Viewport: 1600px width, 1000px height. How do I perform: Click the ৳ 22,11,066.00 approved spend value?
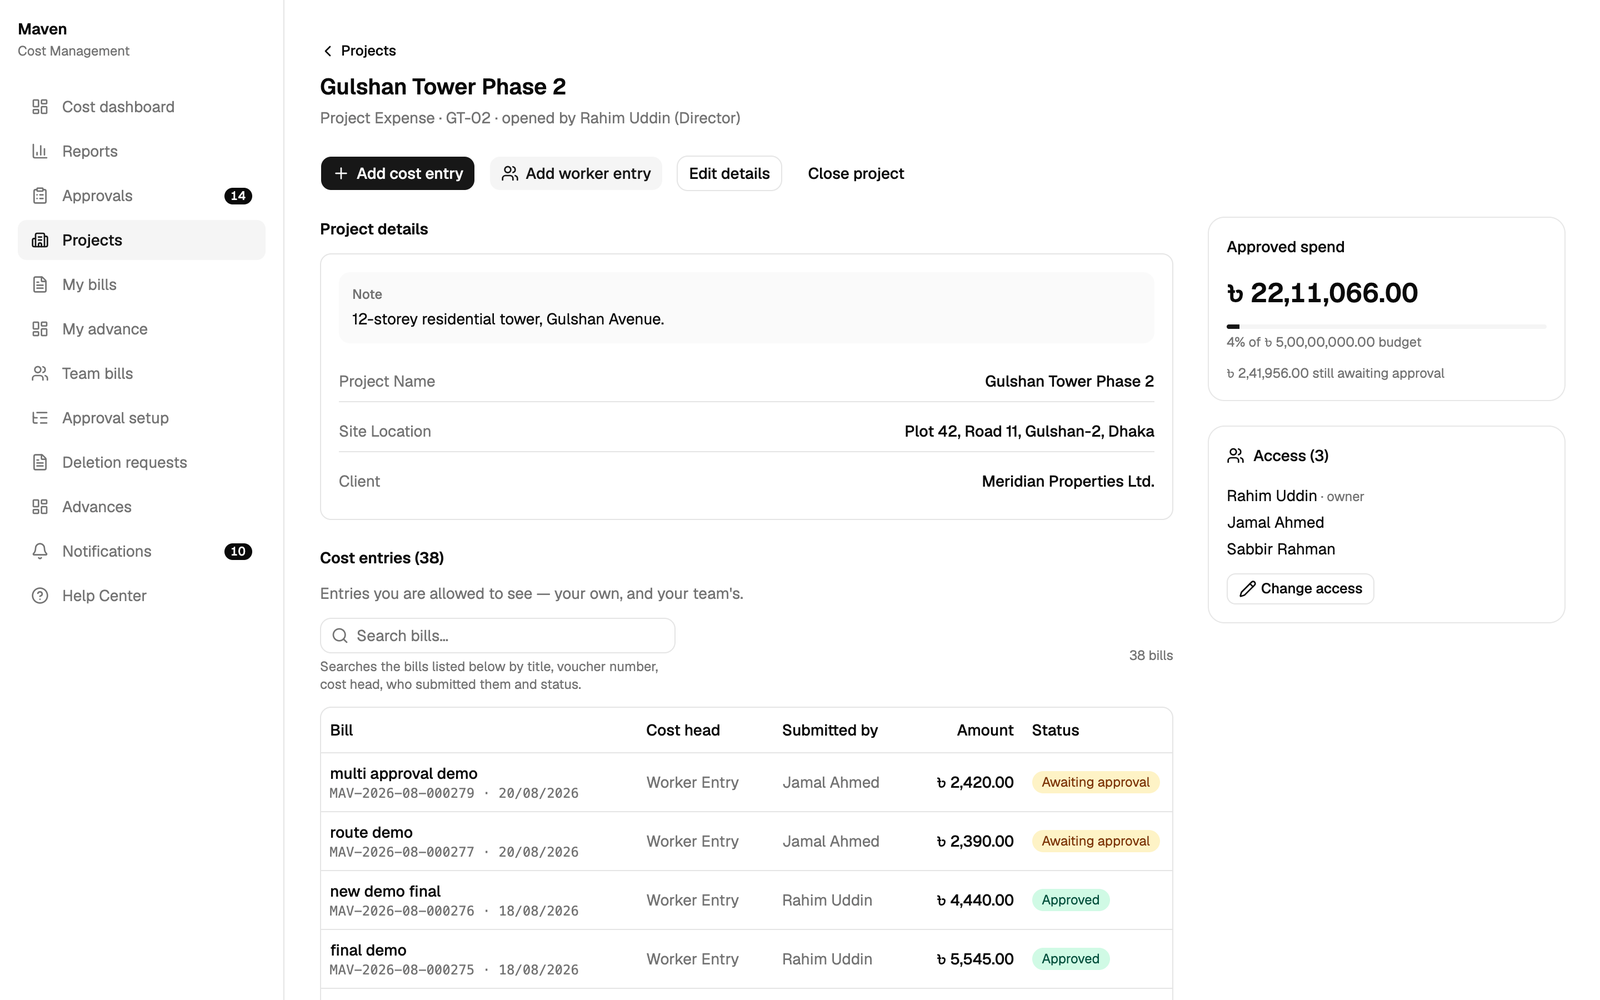tap(1322, 293)
